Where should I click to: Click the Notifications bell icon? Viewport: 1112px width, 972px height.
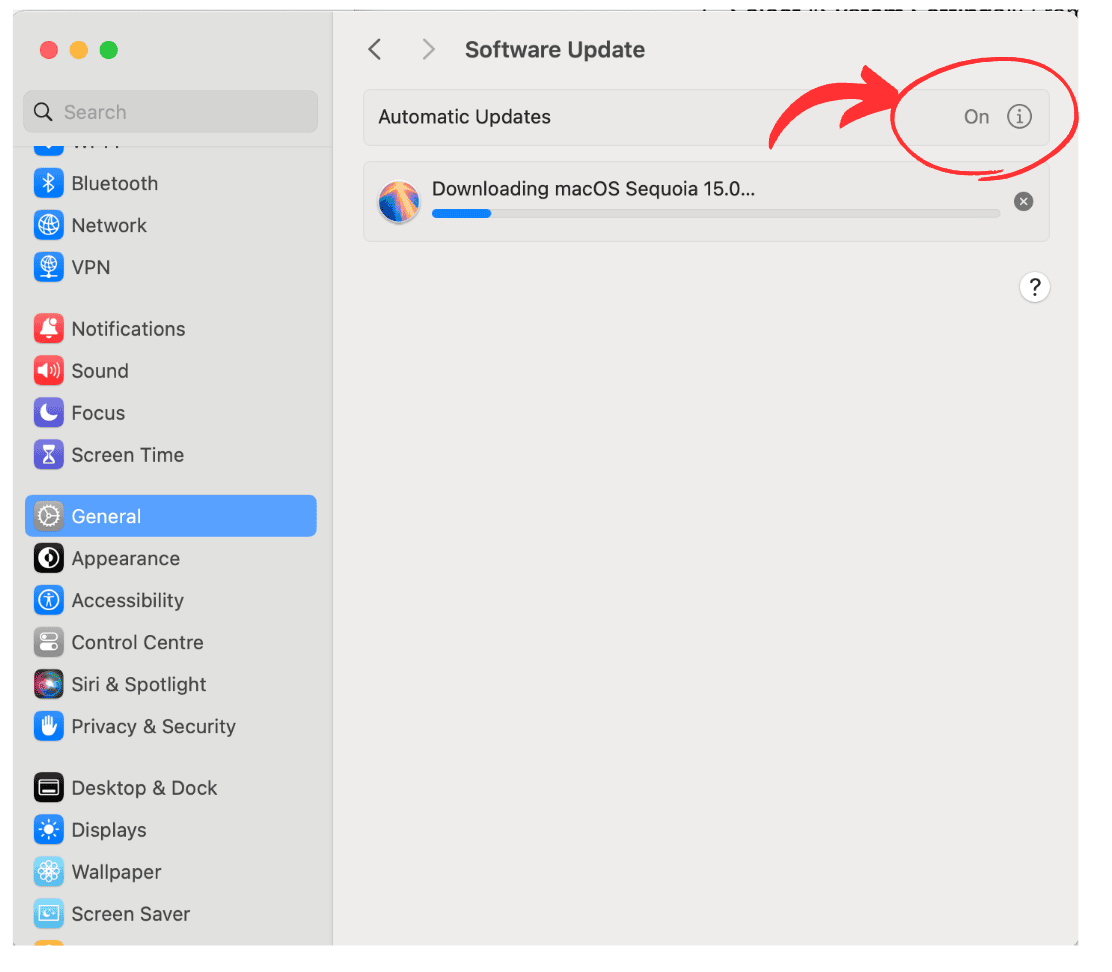48,329
